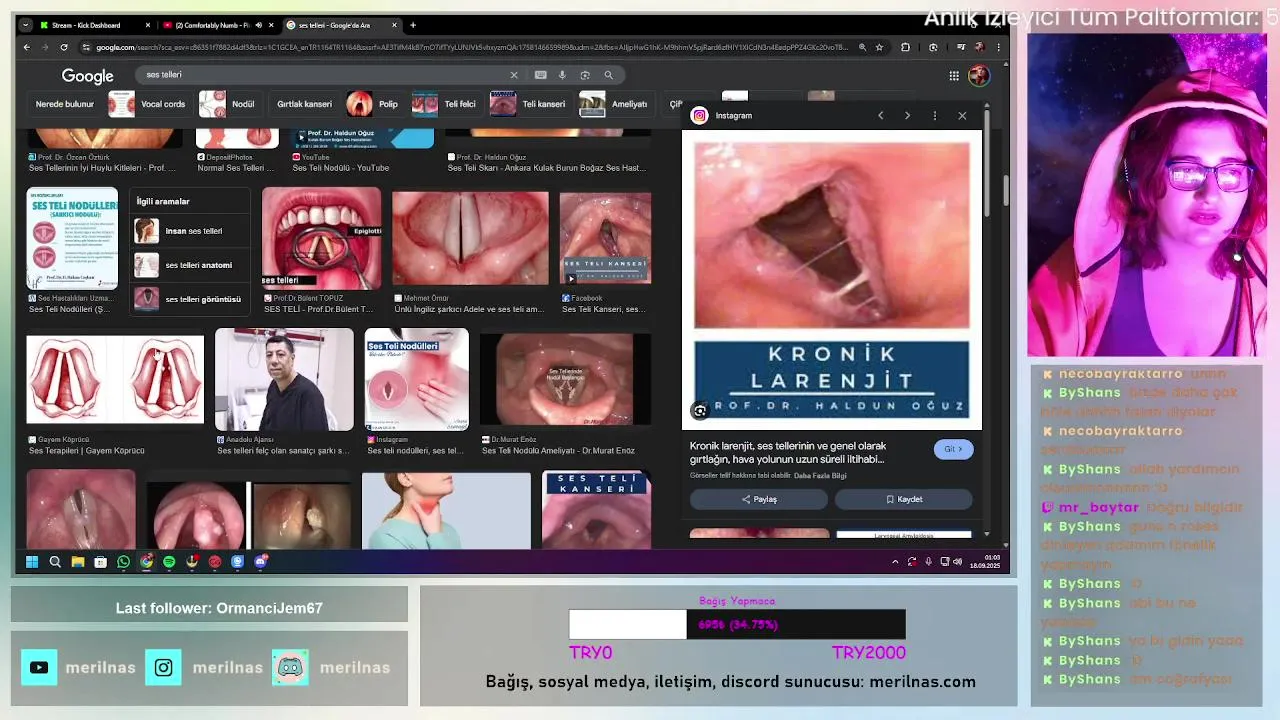Image resolution: width=1280 pixels, height=720 pixels.
Task: Show hidden system tray icons
Action: 895,562
